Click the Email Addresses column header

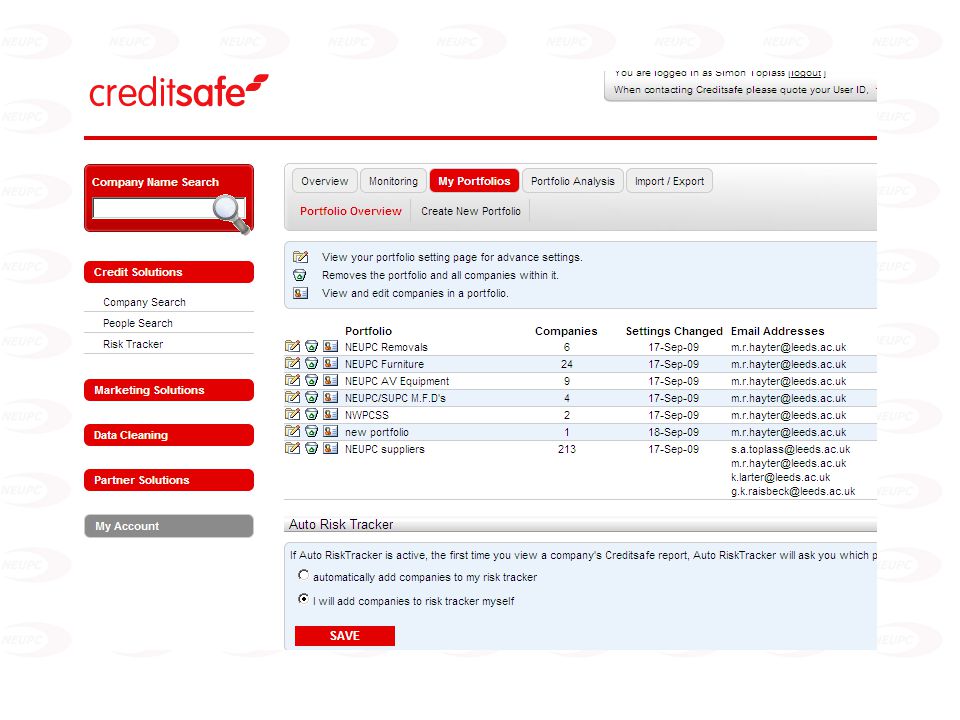point(778,331)
